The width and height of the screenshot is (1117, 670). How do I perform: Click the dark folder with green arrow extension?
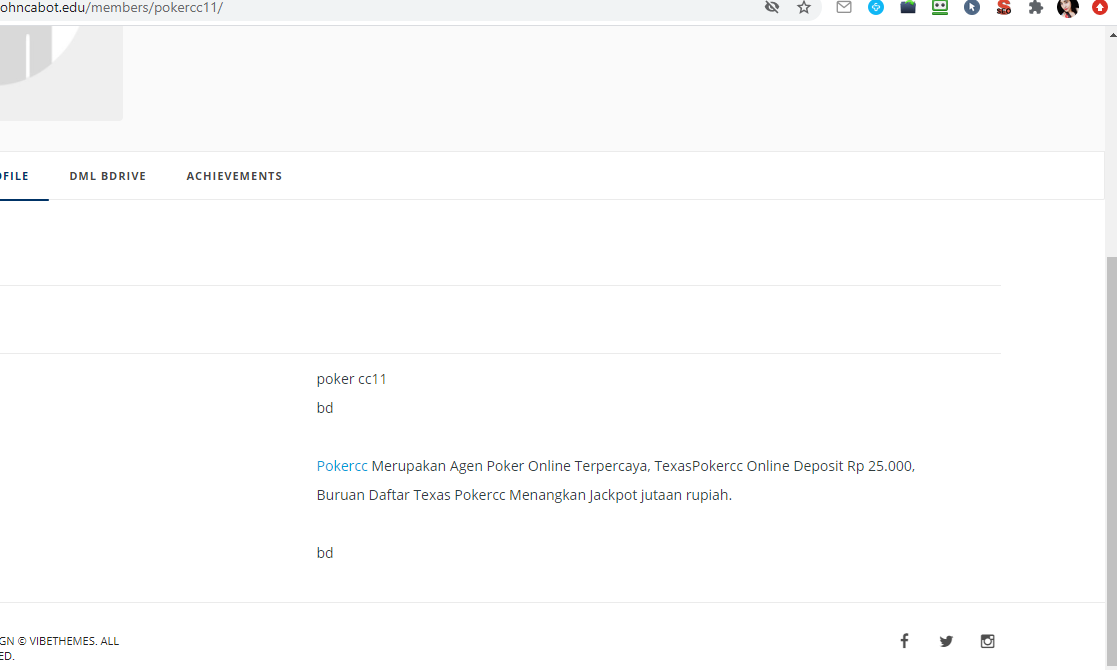(908, 7)
